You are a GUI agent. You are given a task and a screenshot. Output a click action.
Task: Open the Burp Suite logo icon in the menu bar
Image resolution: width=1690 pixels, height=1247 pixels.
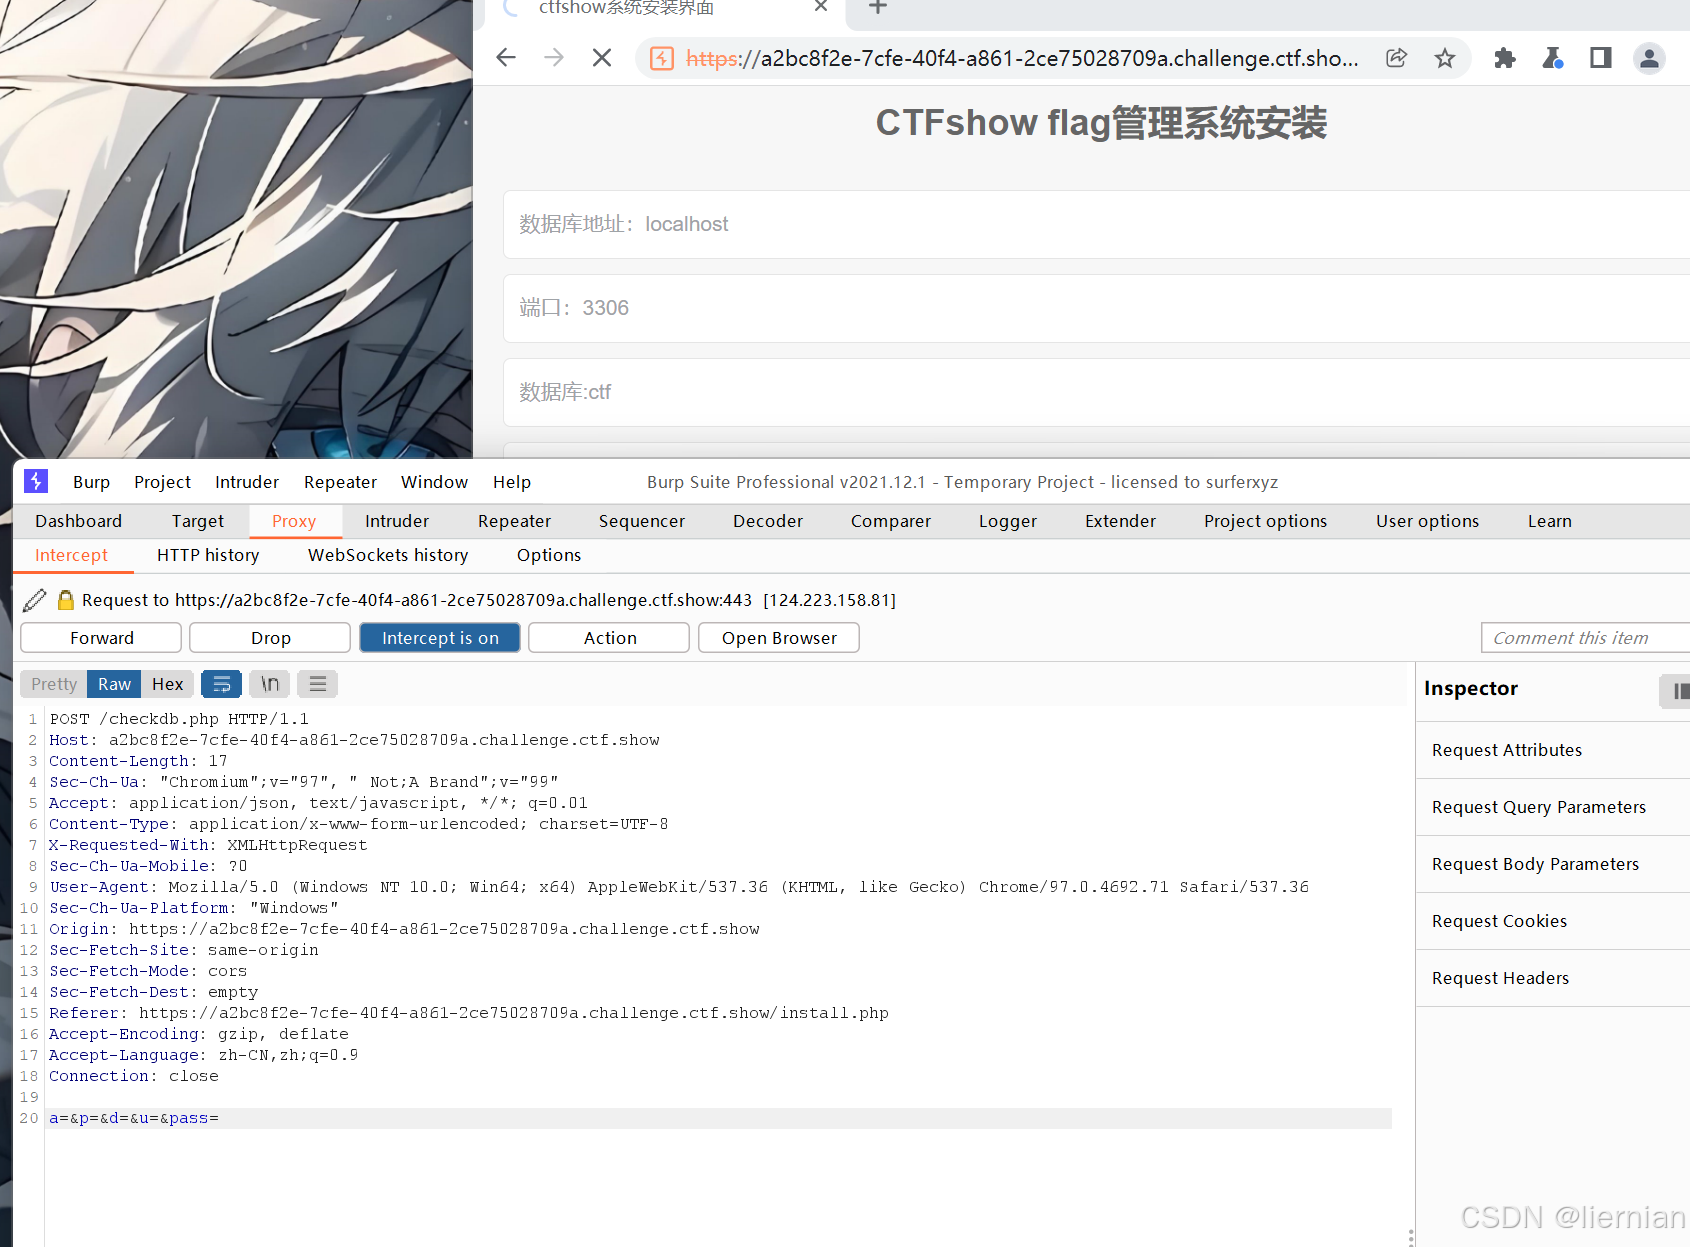pos(36,482)
